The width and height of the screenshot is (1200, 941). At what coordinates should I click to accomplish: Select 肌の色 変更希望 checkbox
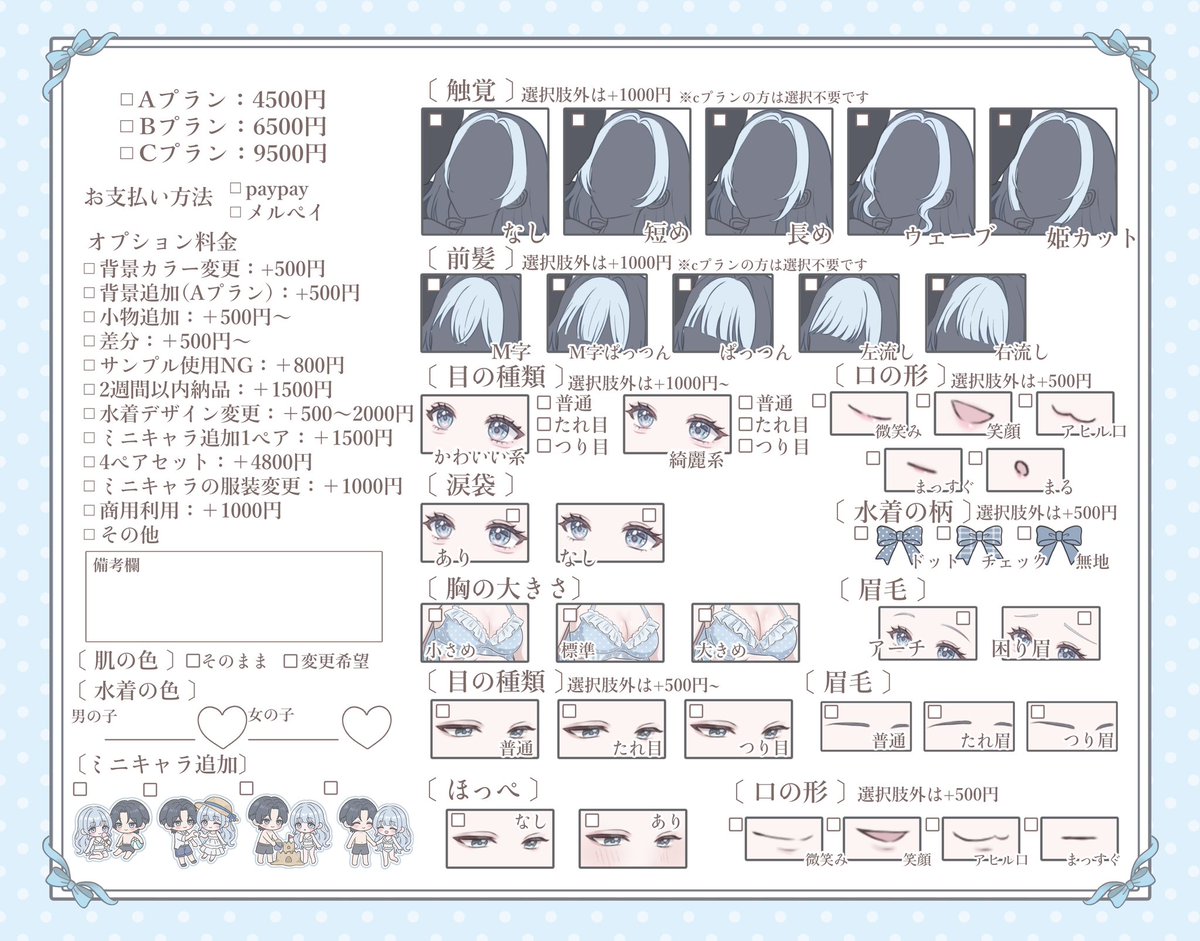pos(290,661)
